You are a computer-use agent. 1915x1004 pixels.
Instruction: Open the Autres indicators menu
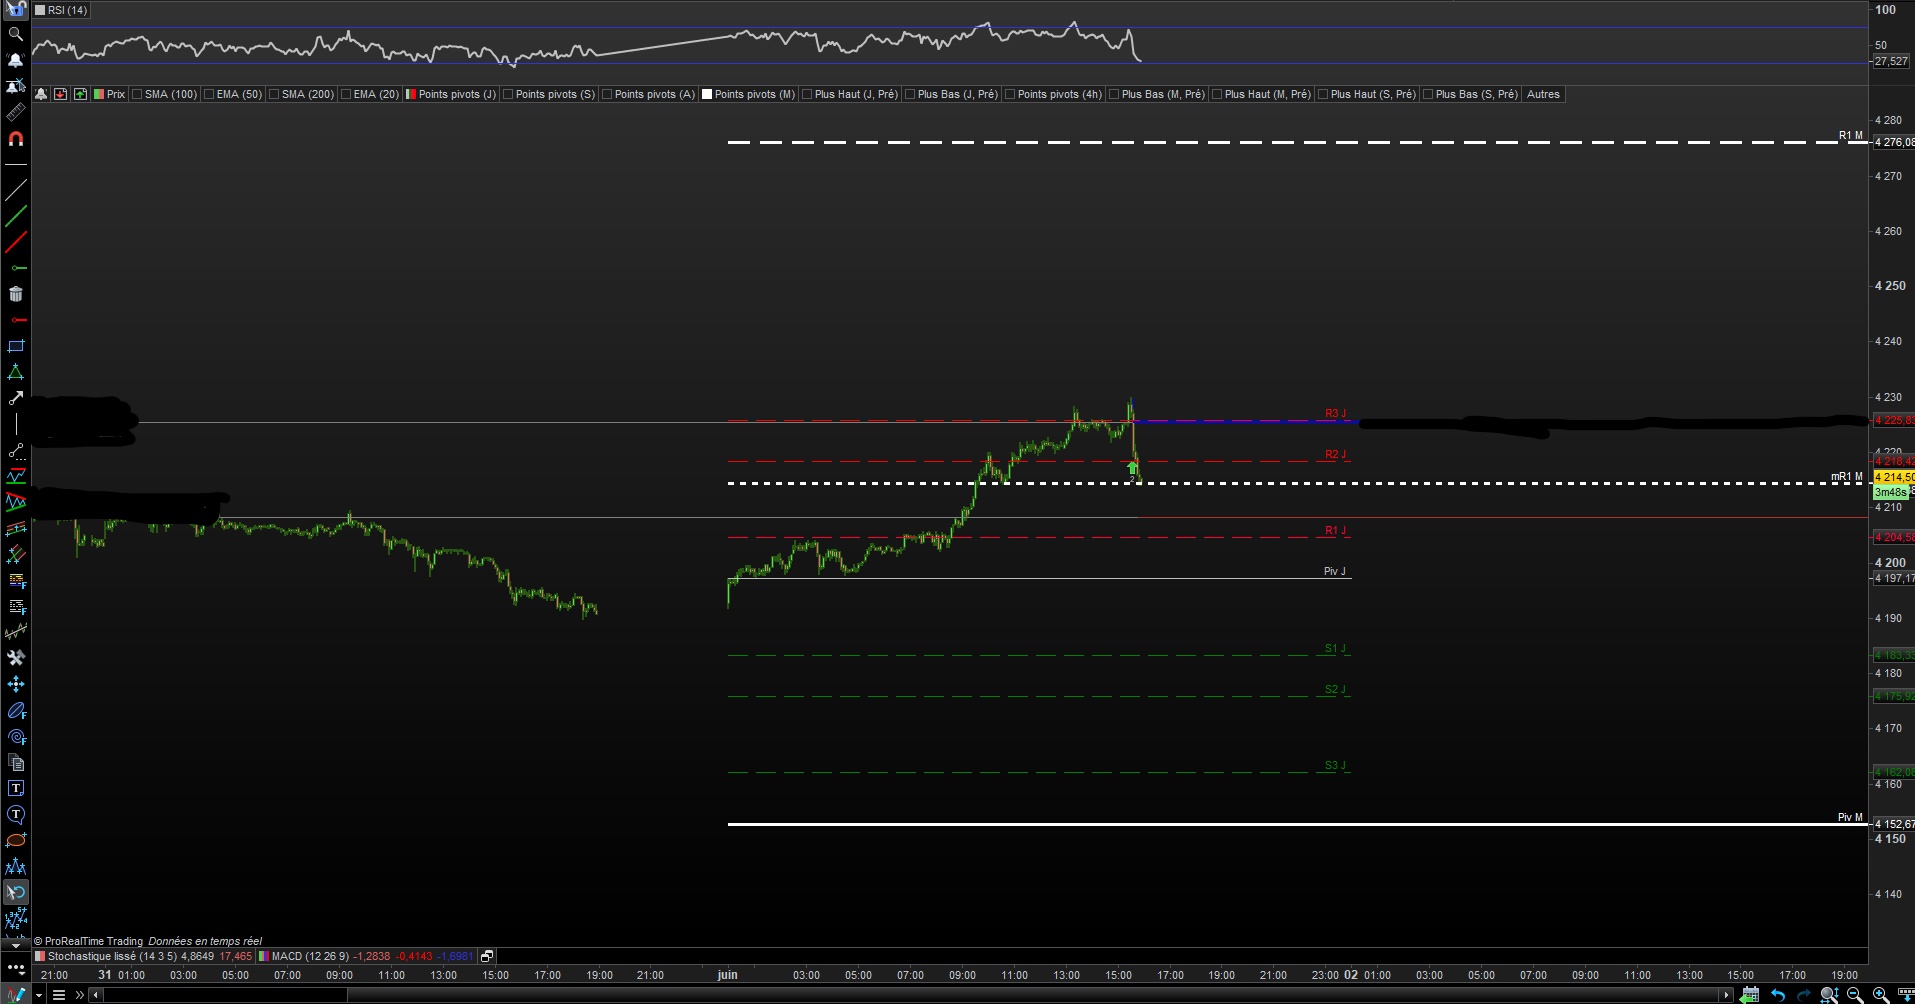coord(1543,95)
